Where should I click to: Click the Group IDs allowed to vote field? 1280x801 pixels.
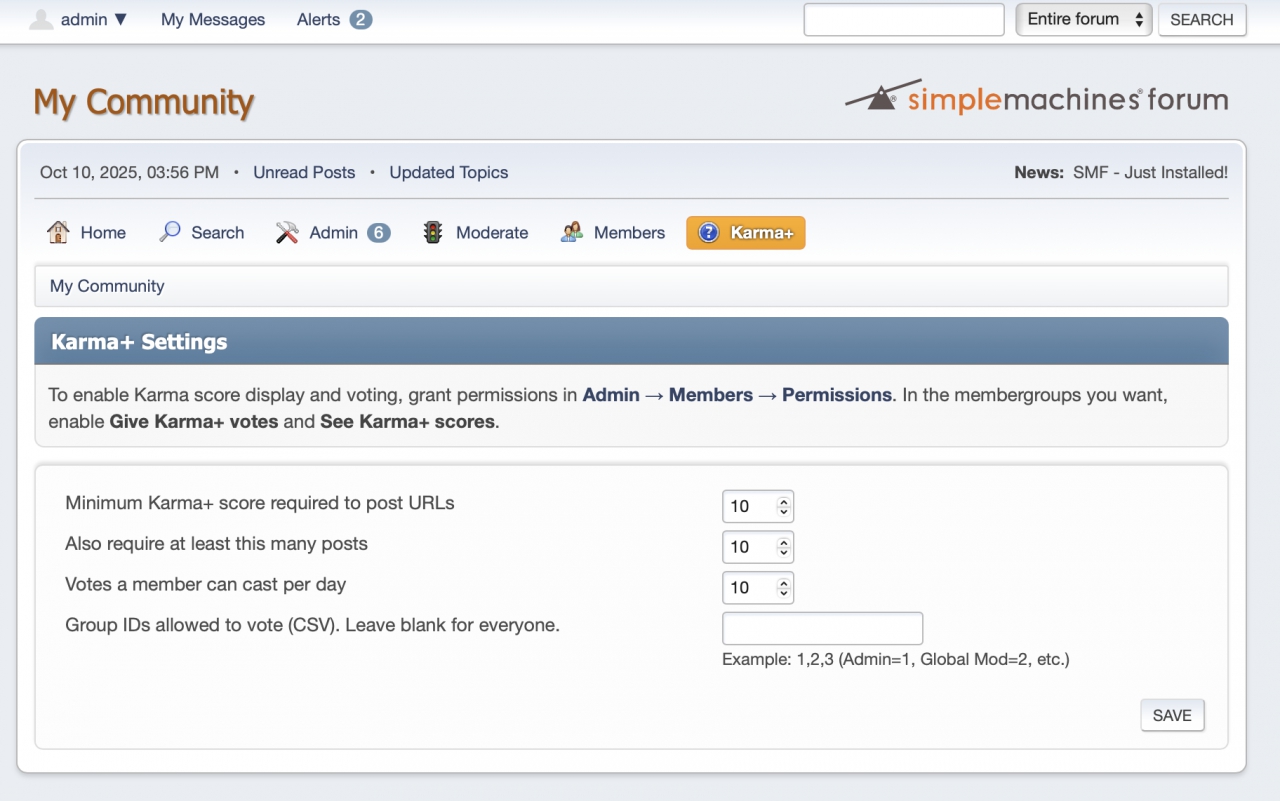[822, 629]
